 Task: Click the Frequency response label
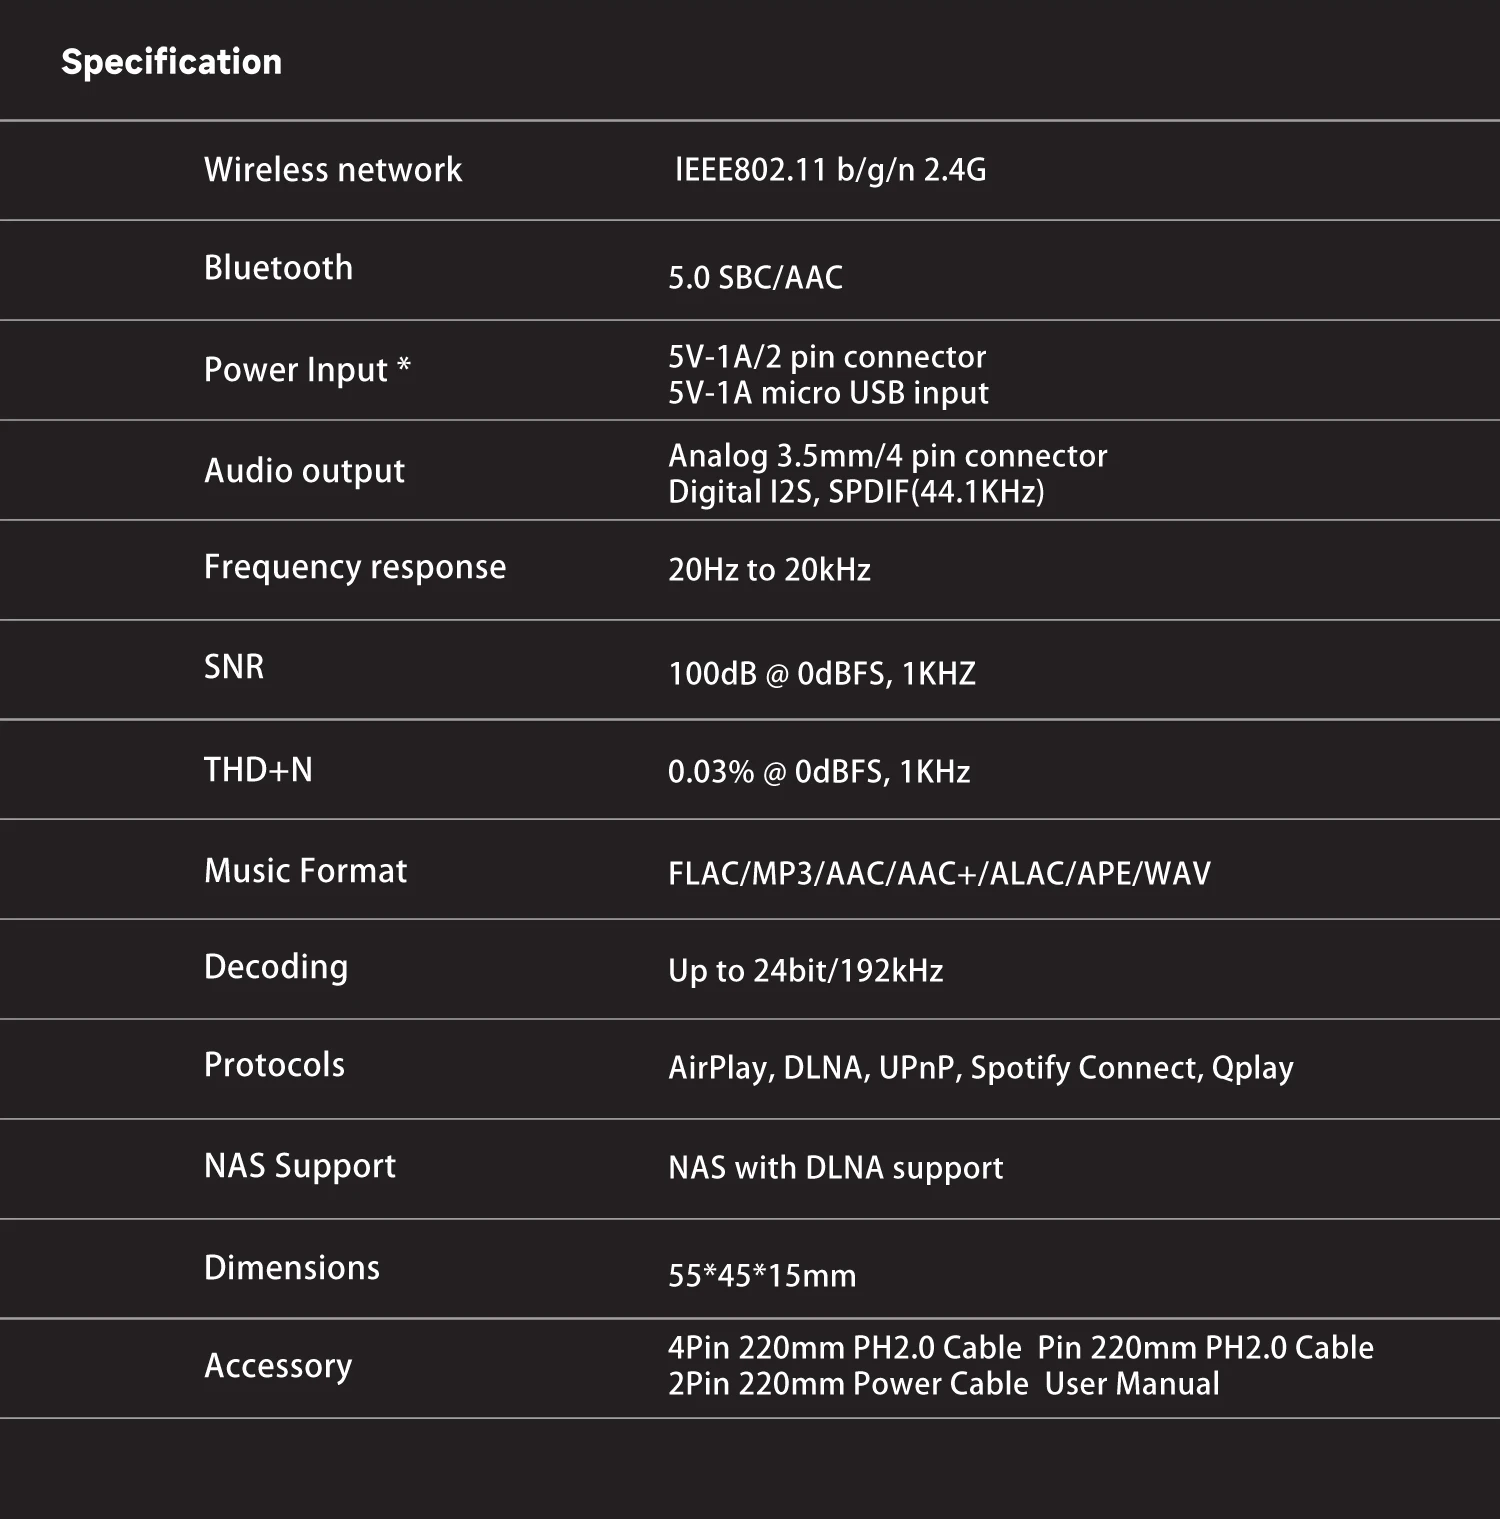pyautogui.click(x=355, y=567)
